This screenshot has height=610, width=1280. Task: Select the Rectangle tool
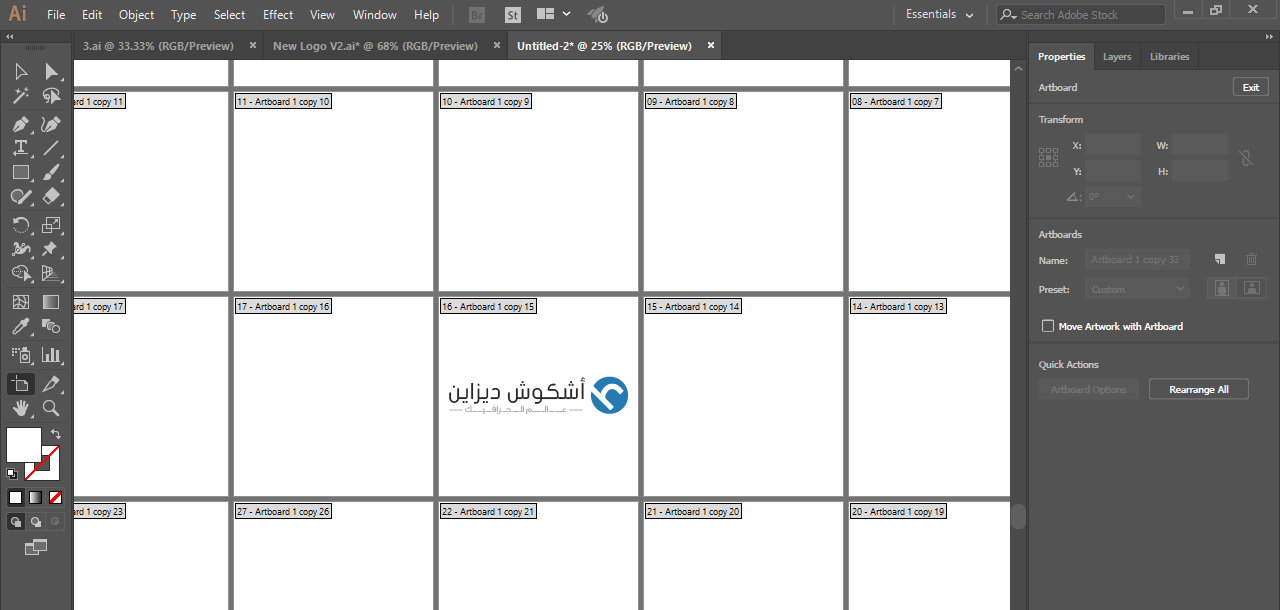(x=20, y=172)
